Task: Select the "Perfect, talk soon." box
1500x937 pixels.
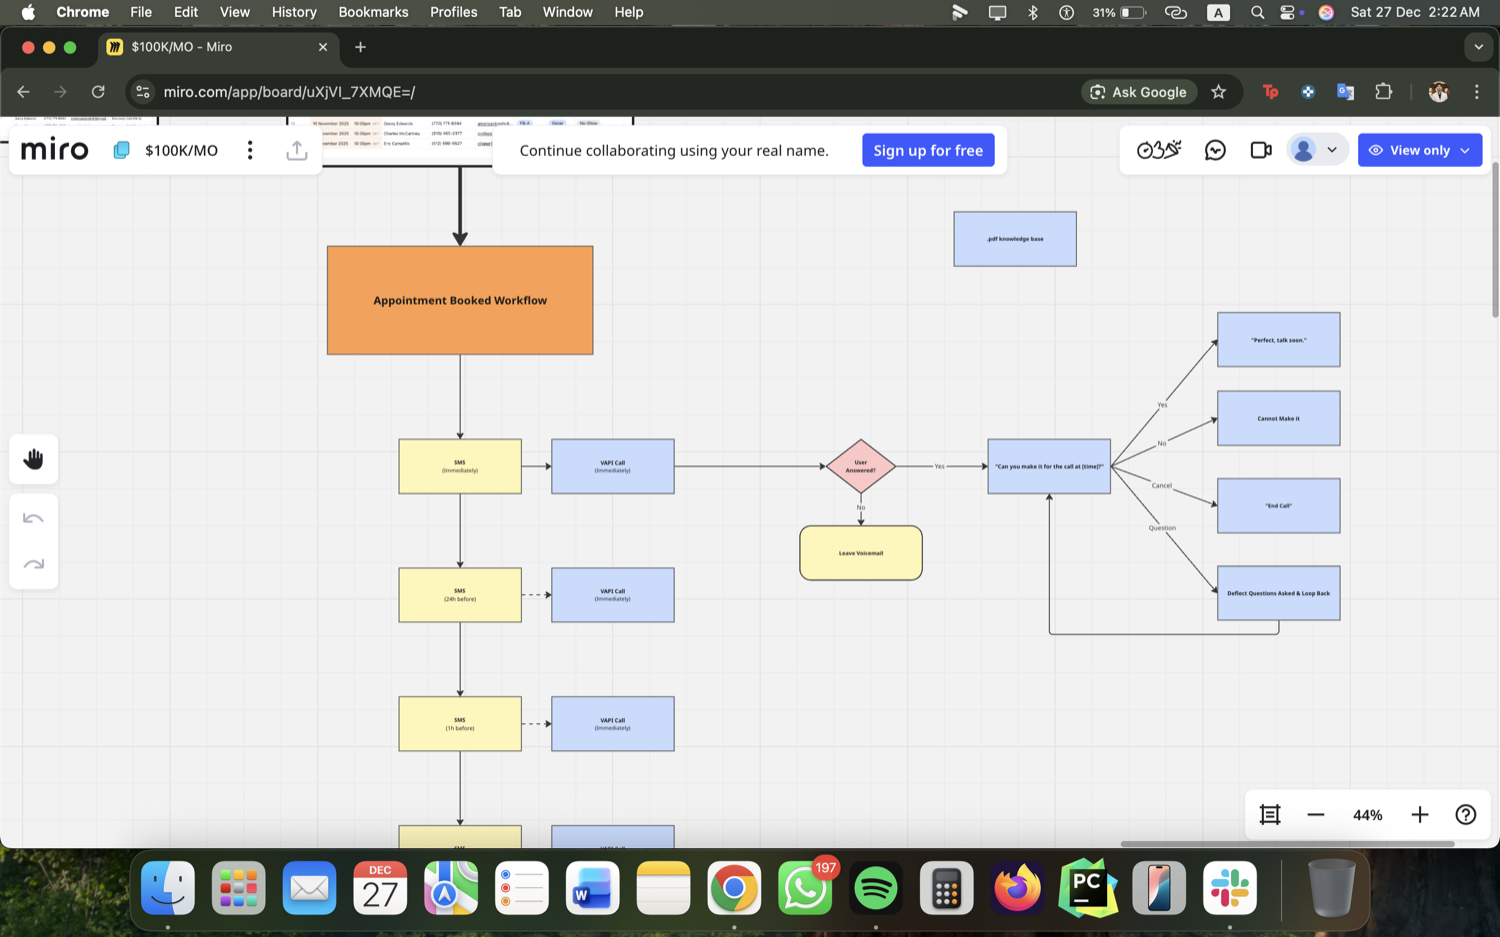Action: 1279,340
